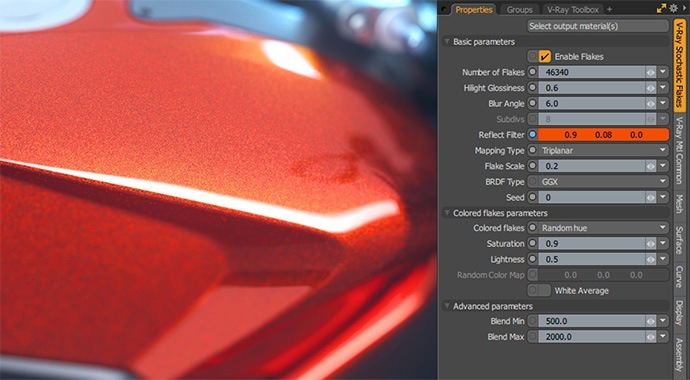Collapse the Colored flakes parameters section
This screenshot has height=380, width=690.
(x=447, y=213)
